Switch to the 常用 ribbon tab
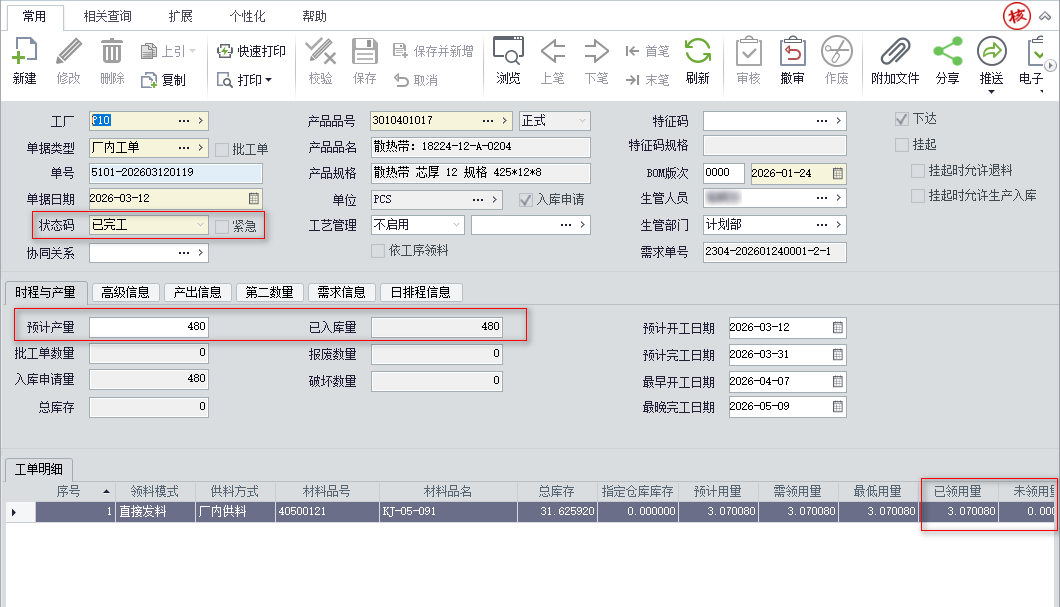Viewport: 1060px width, 607px height. tap(34, 16)
